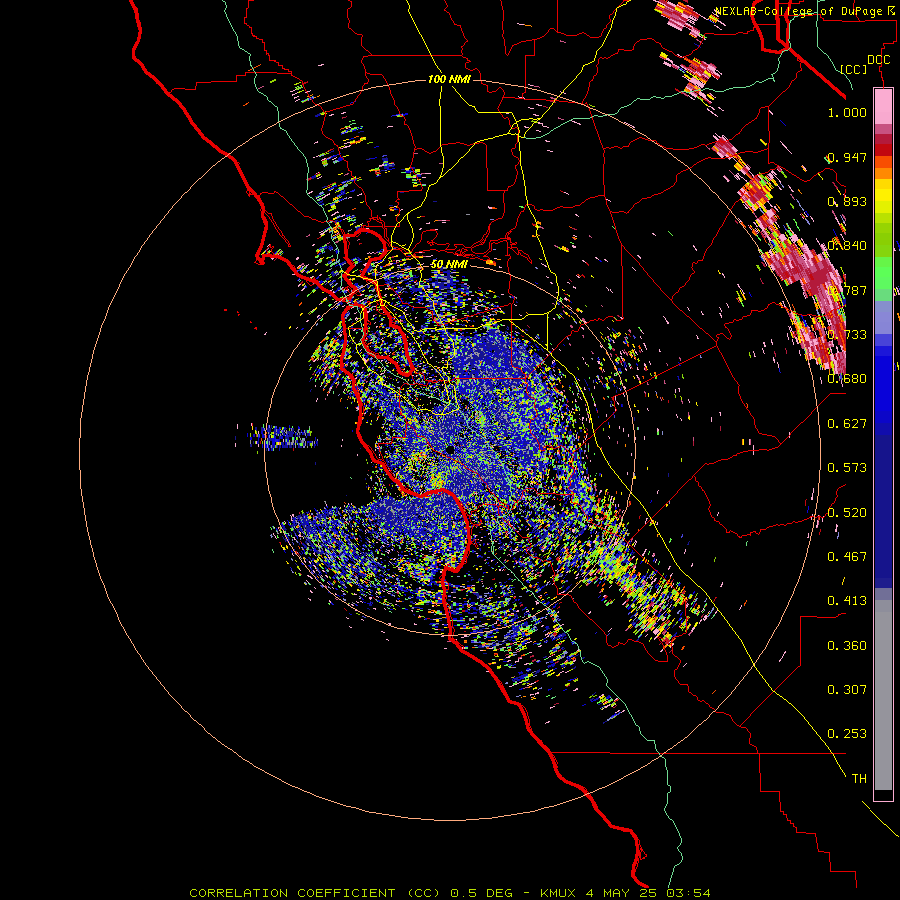900x900 pixels.
Task: Select the 0.413 scale value
Action: pos(847,601)
